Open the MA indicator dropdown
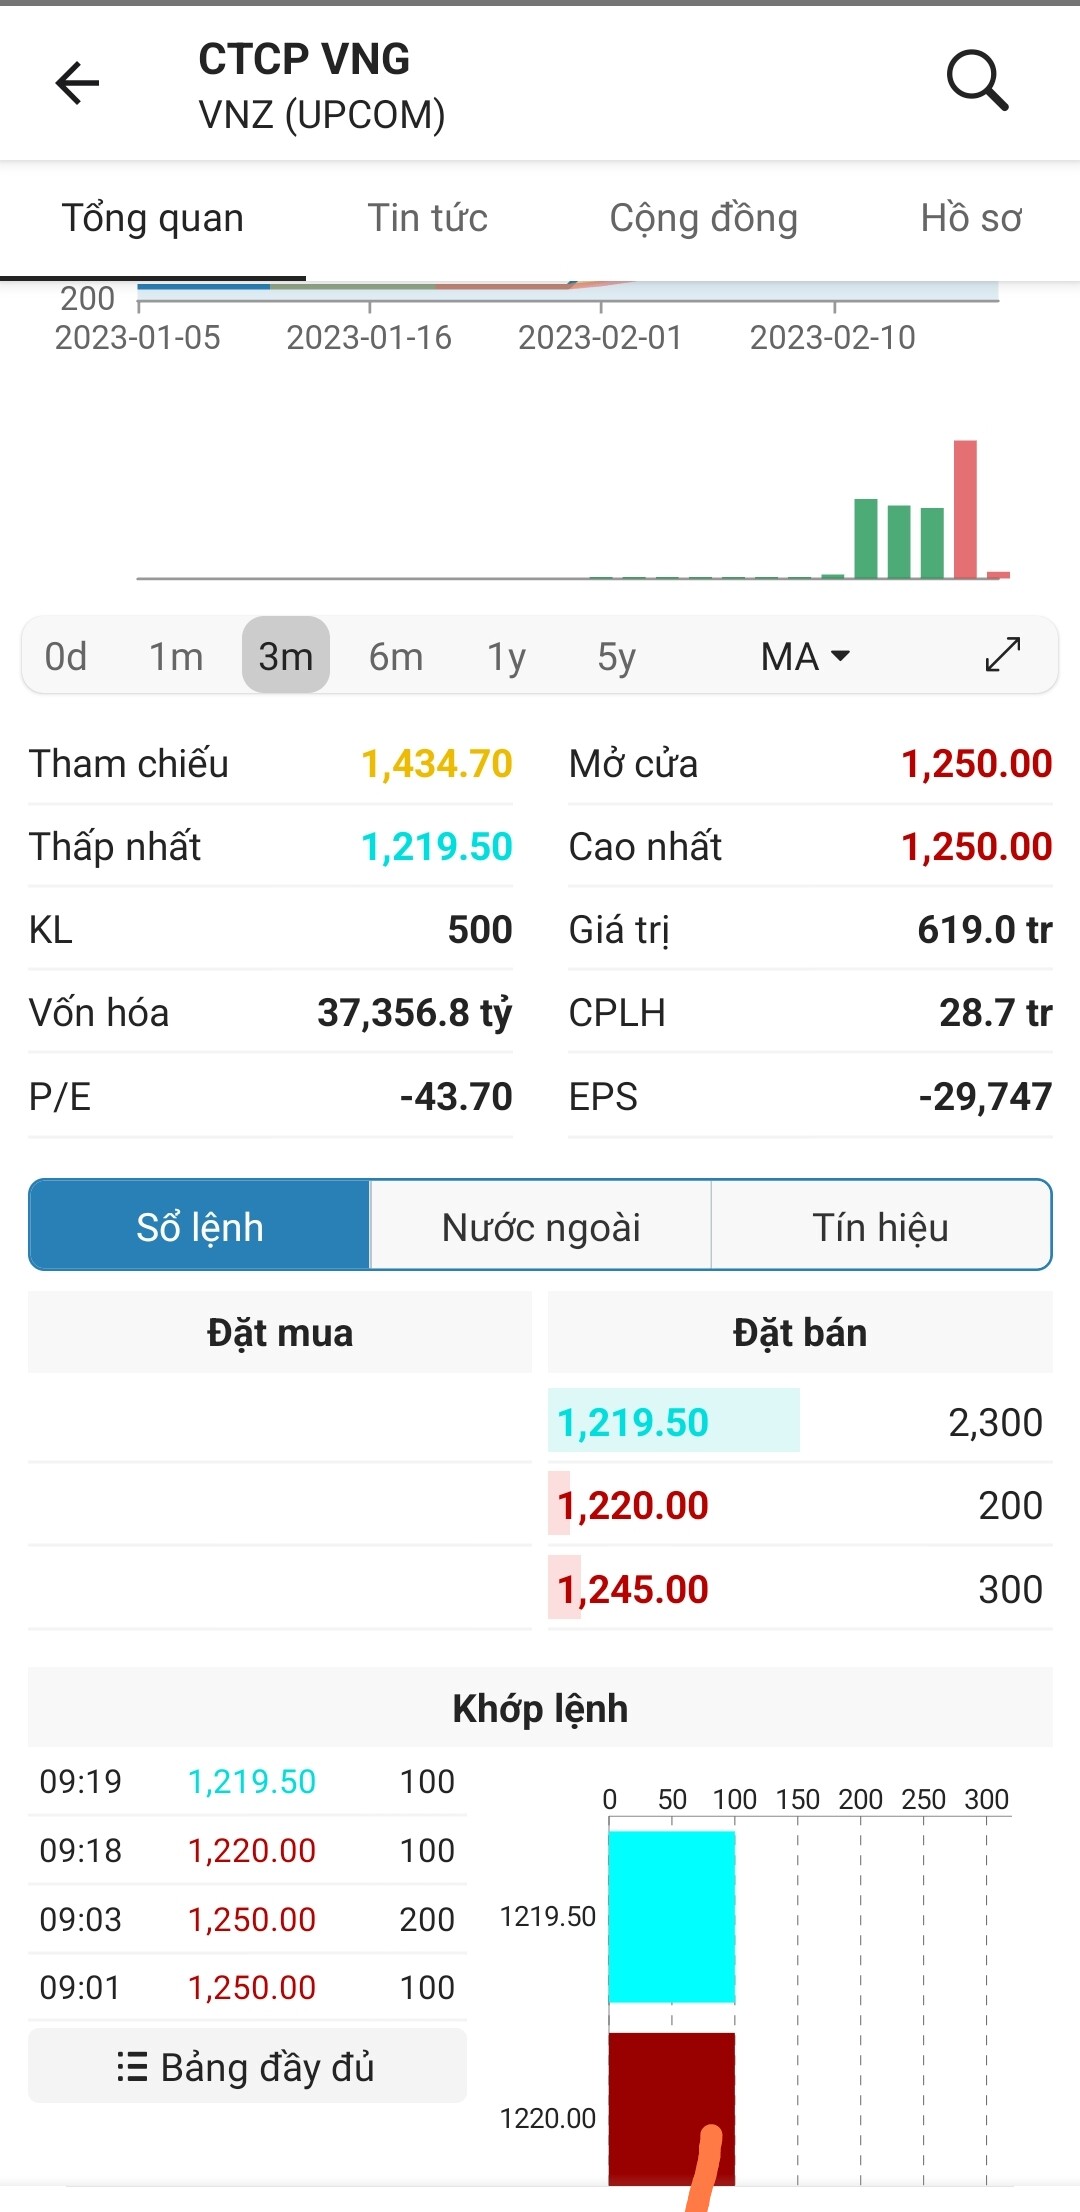 [x=805, y=657]
